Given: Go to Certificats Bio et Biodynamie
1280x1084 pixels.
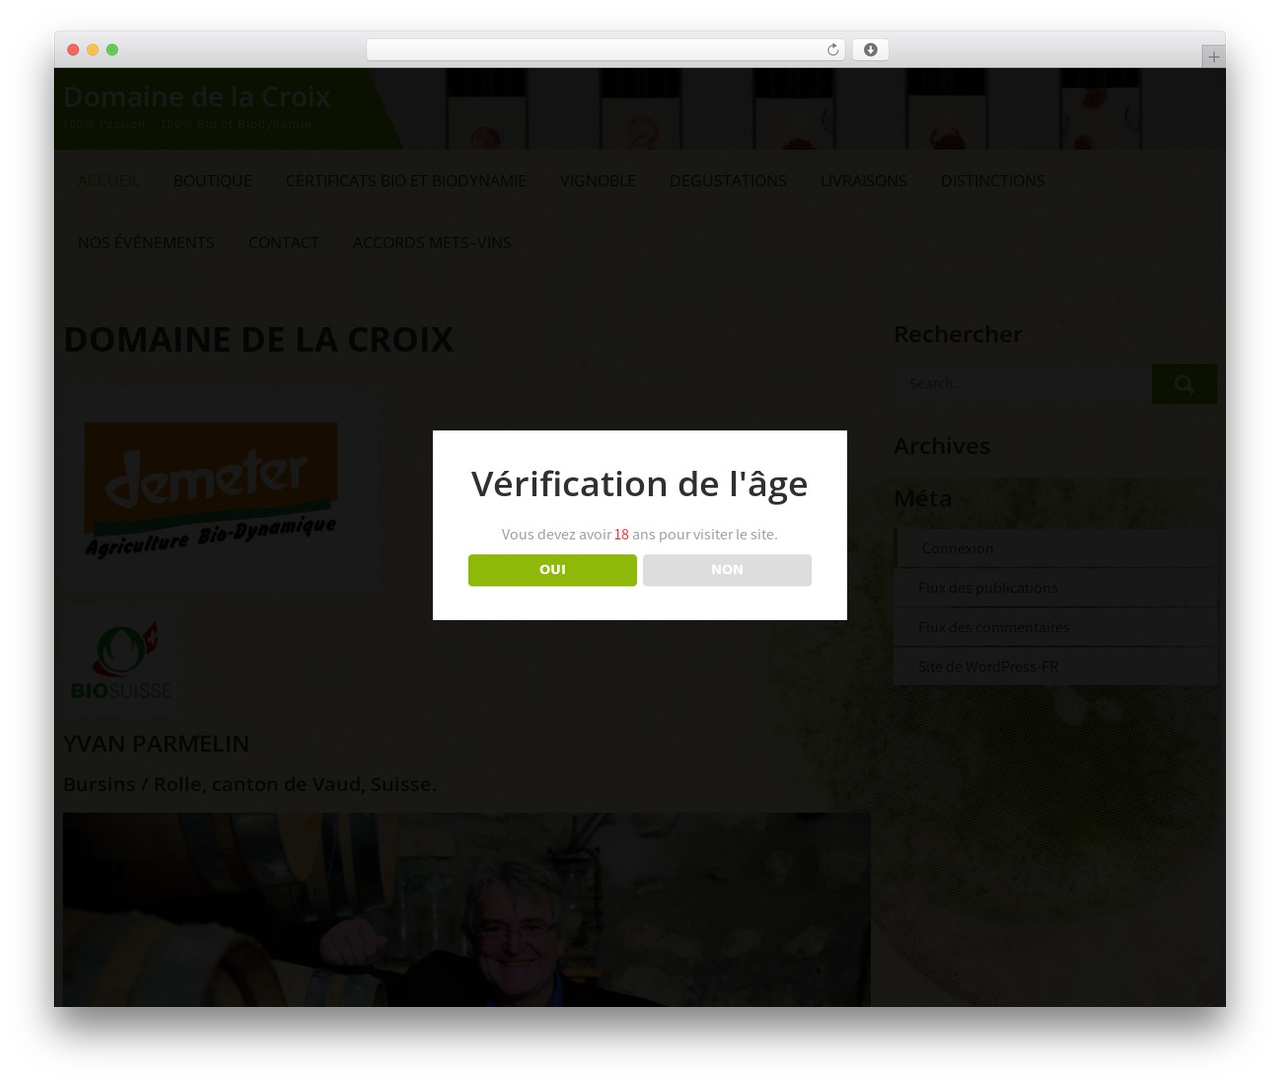Looking at the screenshot, I should [406, 181].
